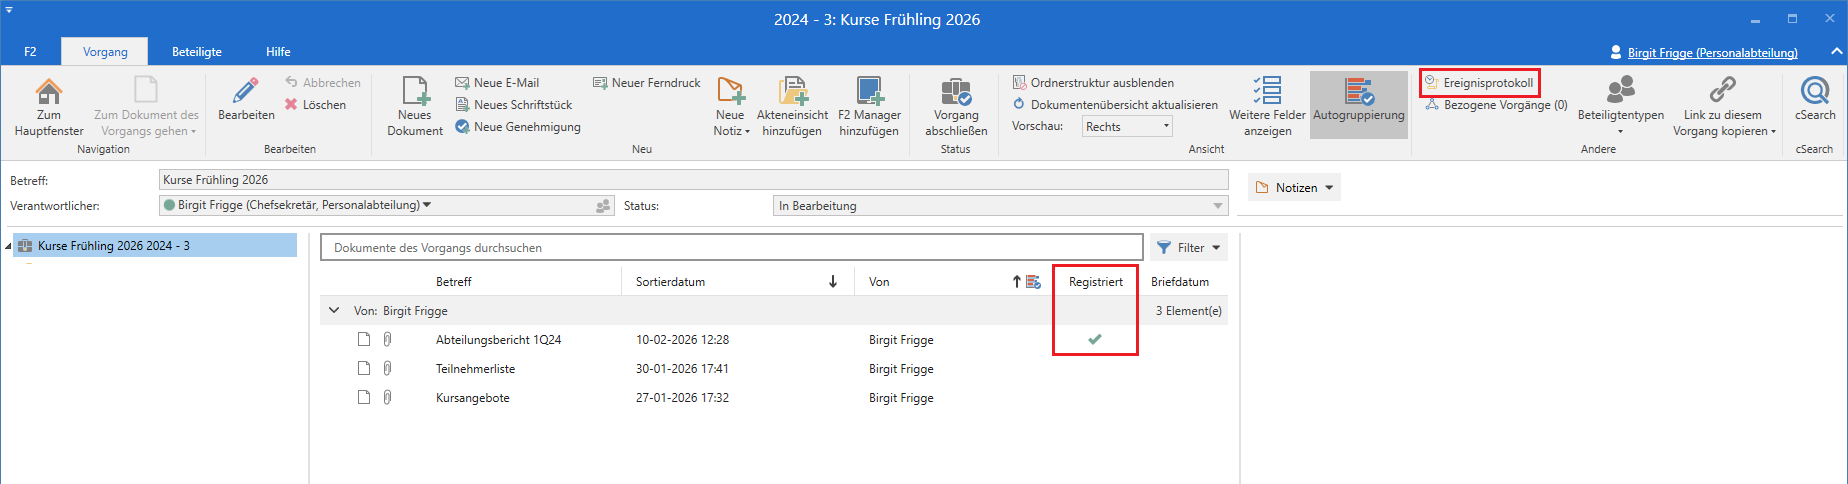Click the Bearbeiten pencil icon

click(246, 92)
